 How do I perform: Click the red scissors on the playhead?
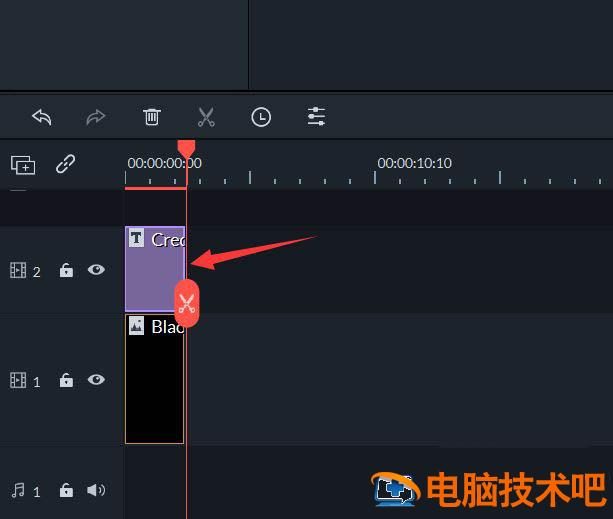coord(187,304)
